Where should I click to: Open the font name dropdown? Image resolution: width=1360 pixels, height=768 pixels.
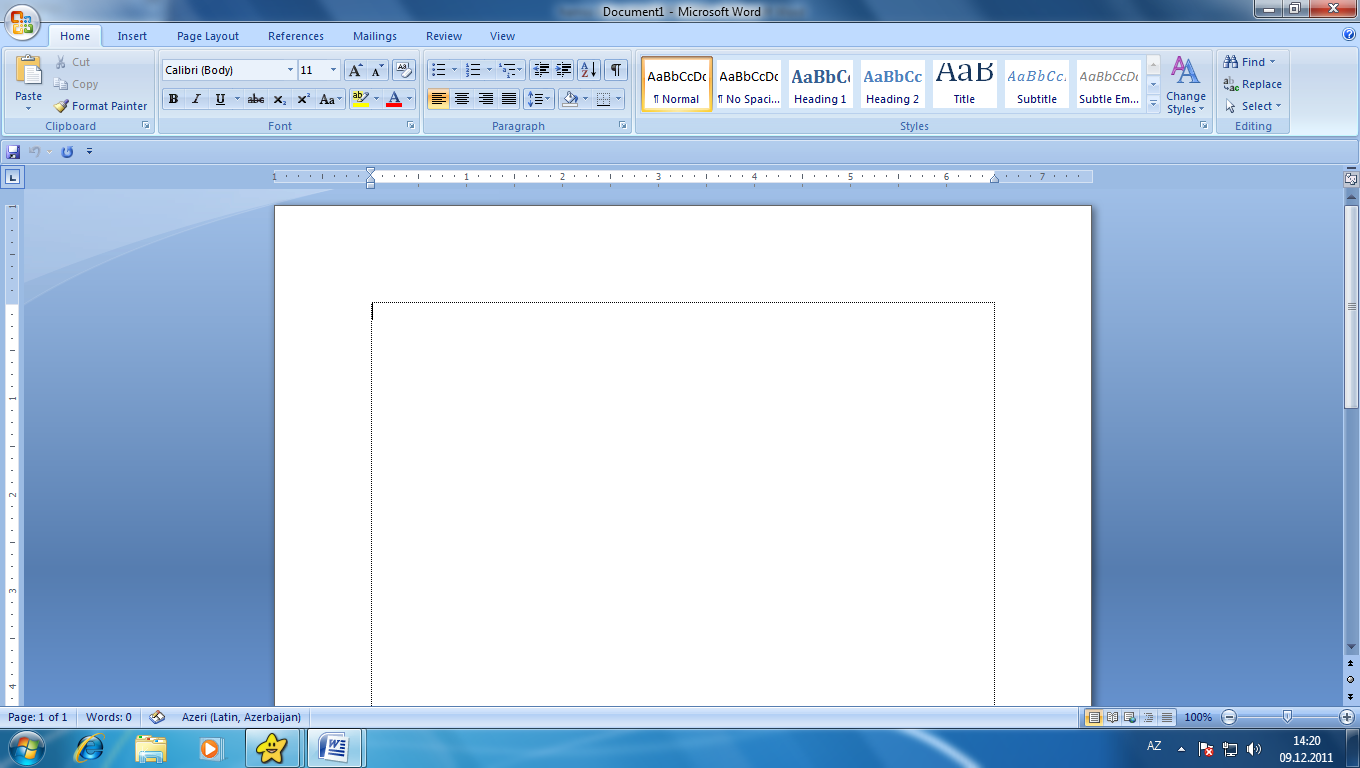coord(290,70)
